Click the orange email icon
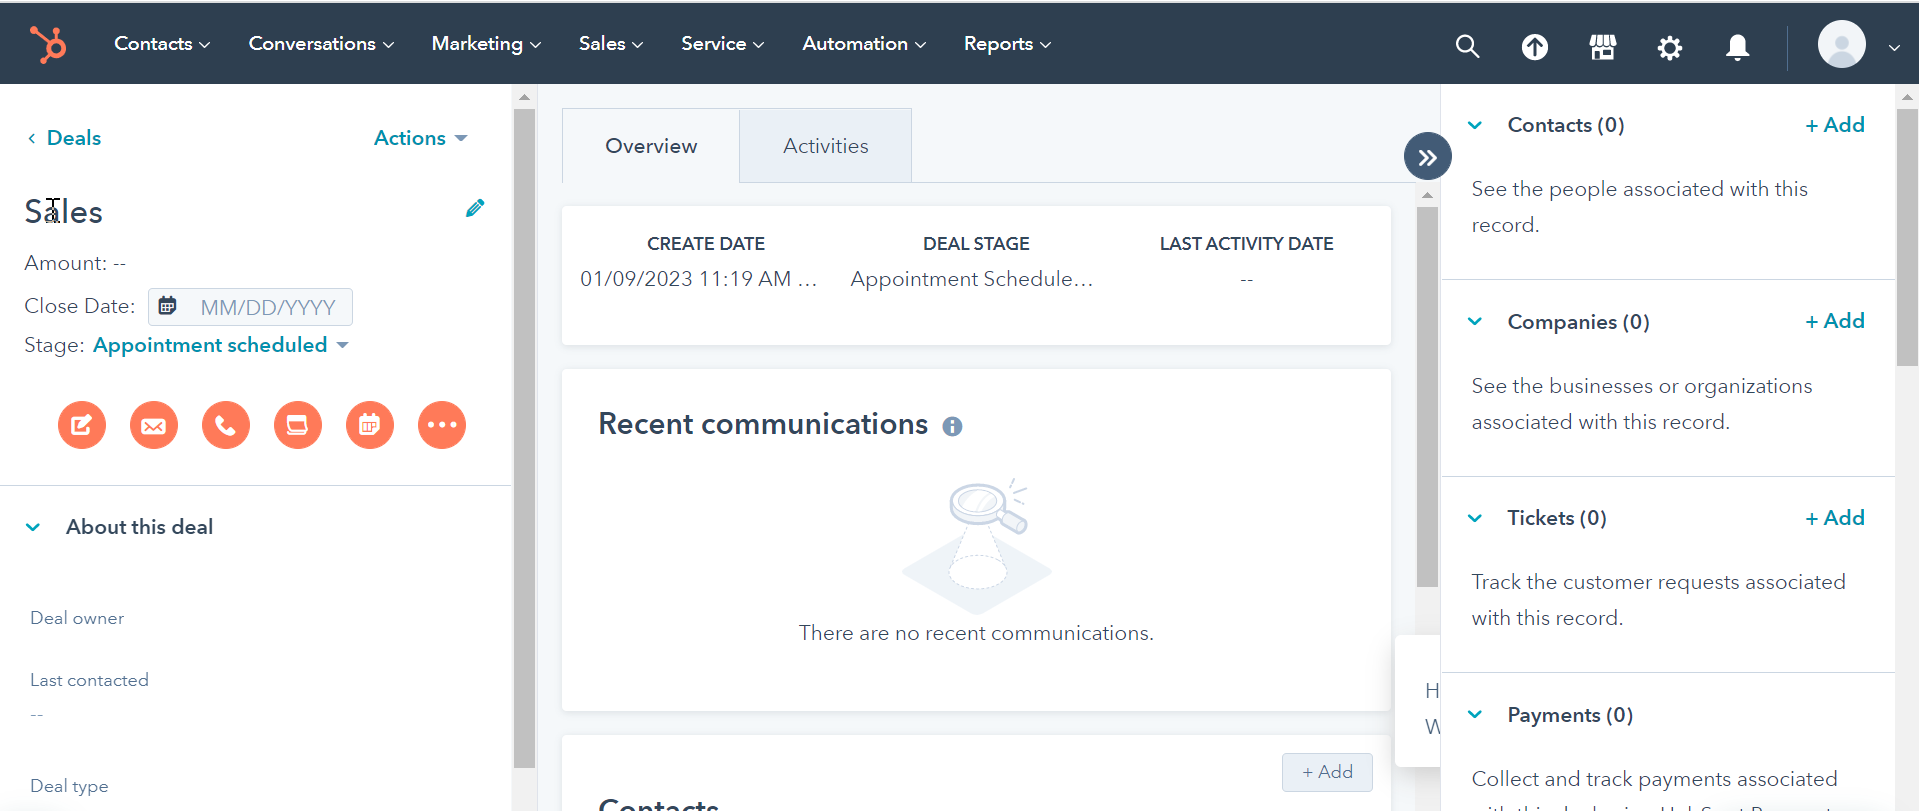Image resolution: width=1919 pixels, height=811 pixels. (x=154, y=425)
